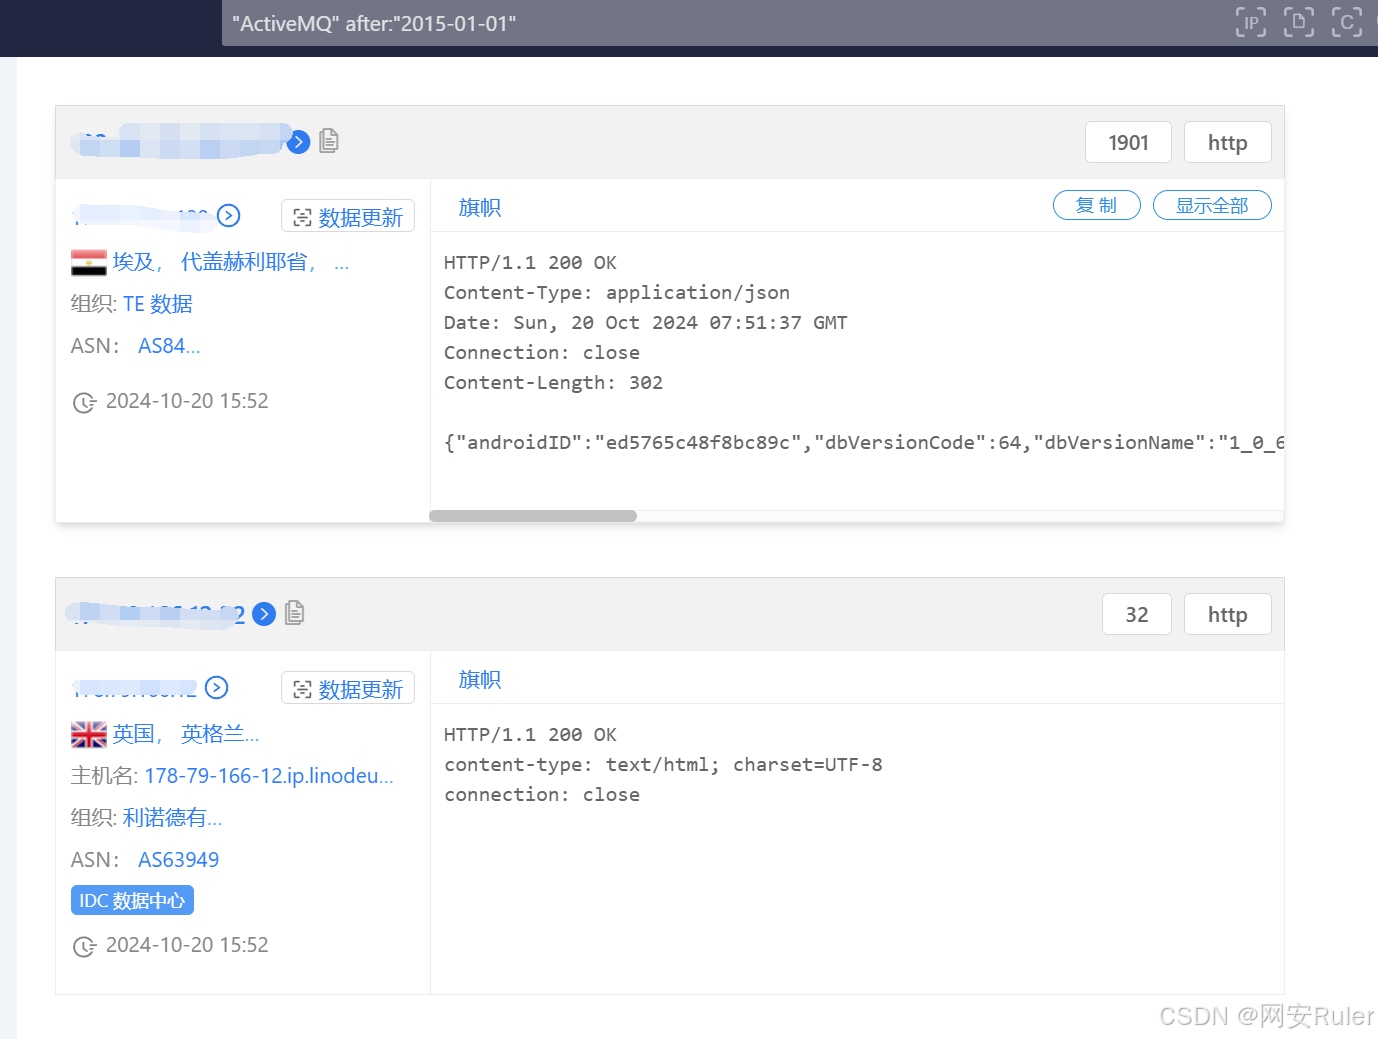Click the blurred IP title of the second result

point(157,614)
